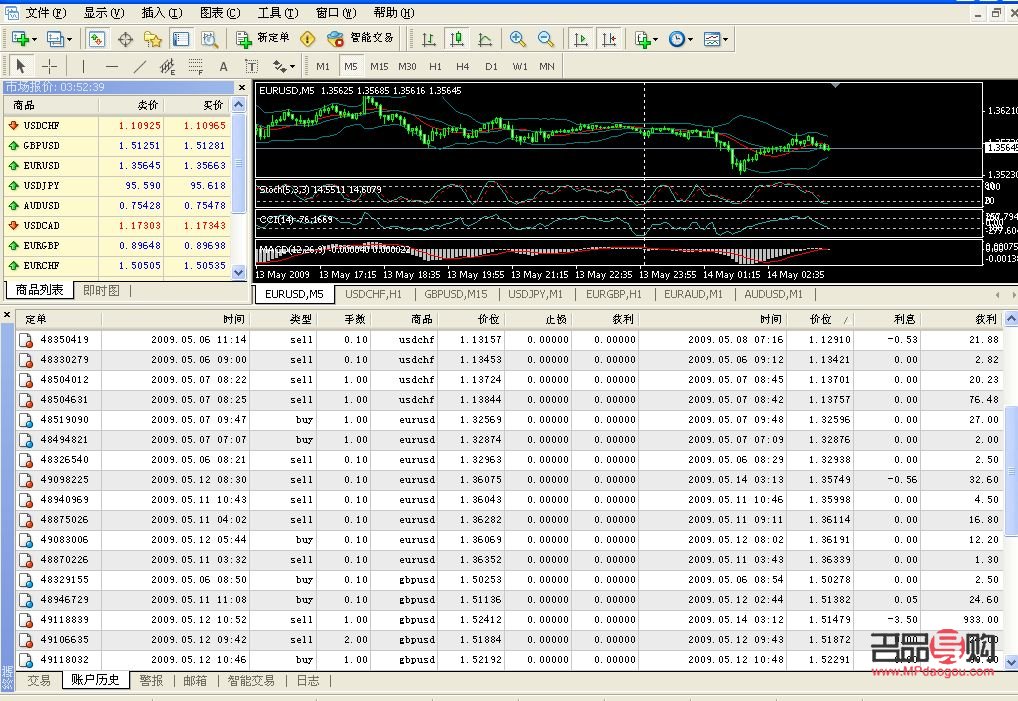Image resolution: width=1018 pixels, height=701 pixels.
Task: Expand the periods clock dropdown arrow
Action: click(690, 40)
